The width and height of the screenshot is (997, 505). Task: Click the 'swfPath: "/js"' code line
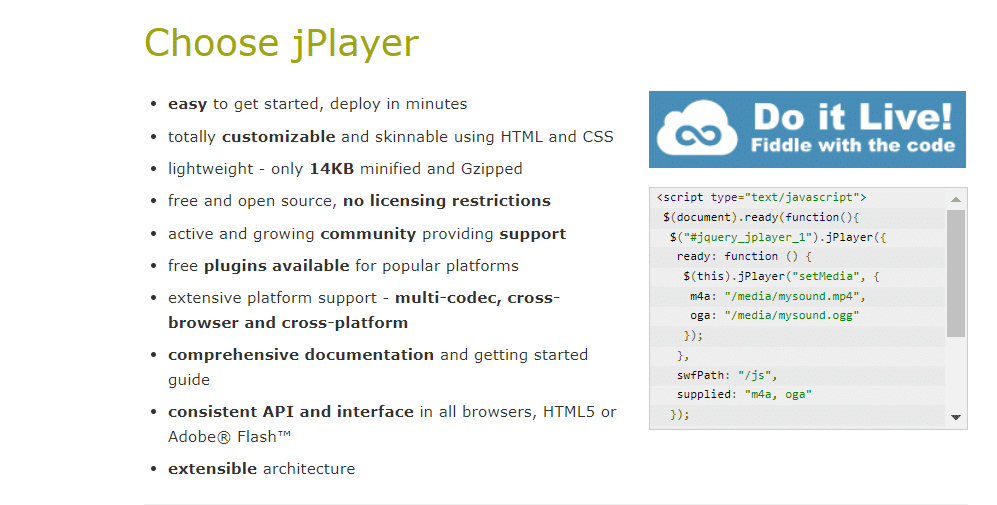tap(727, 375)
